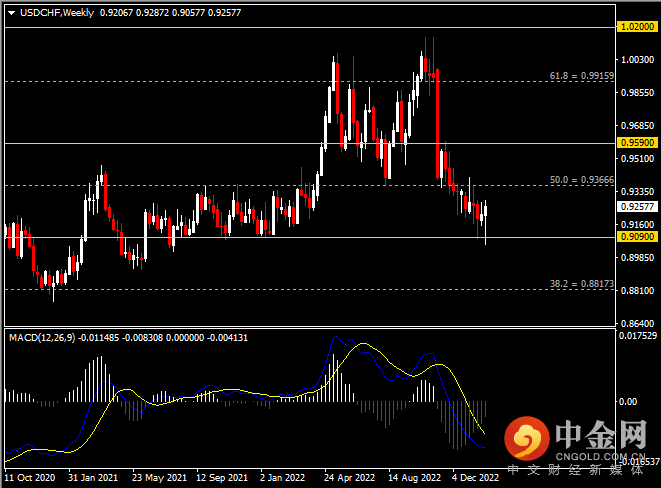Click the 0.88100 price axis label
This screenshot has height=488, width=661.
tap(636, 290)
